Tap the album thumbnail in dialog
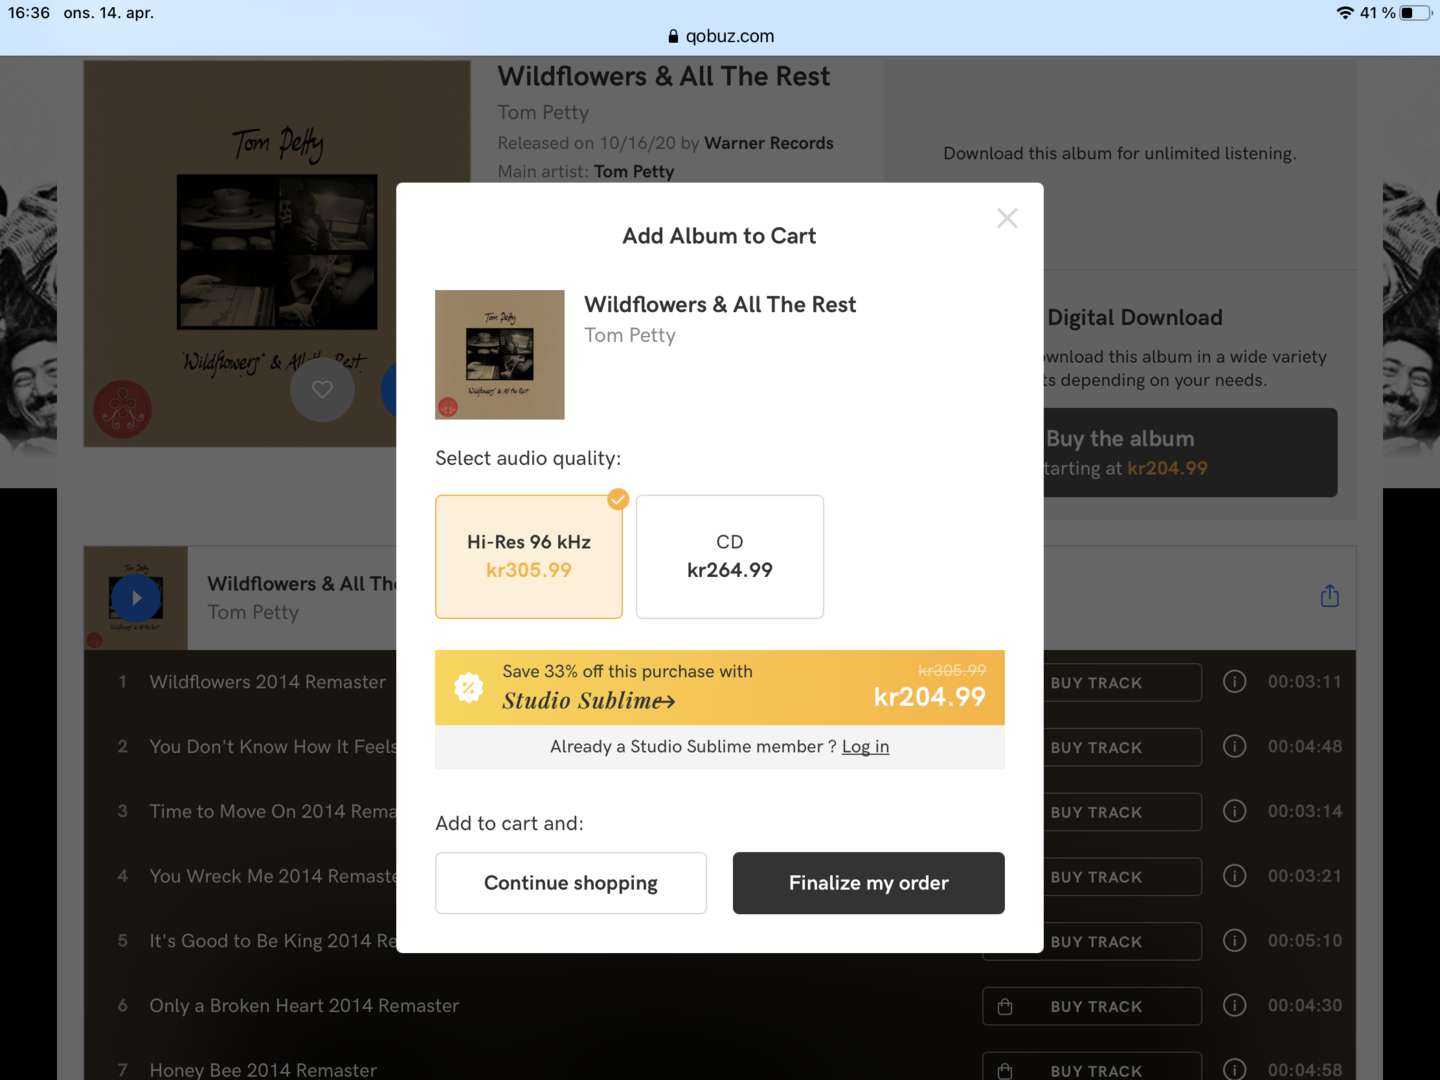 click(500, 355)
